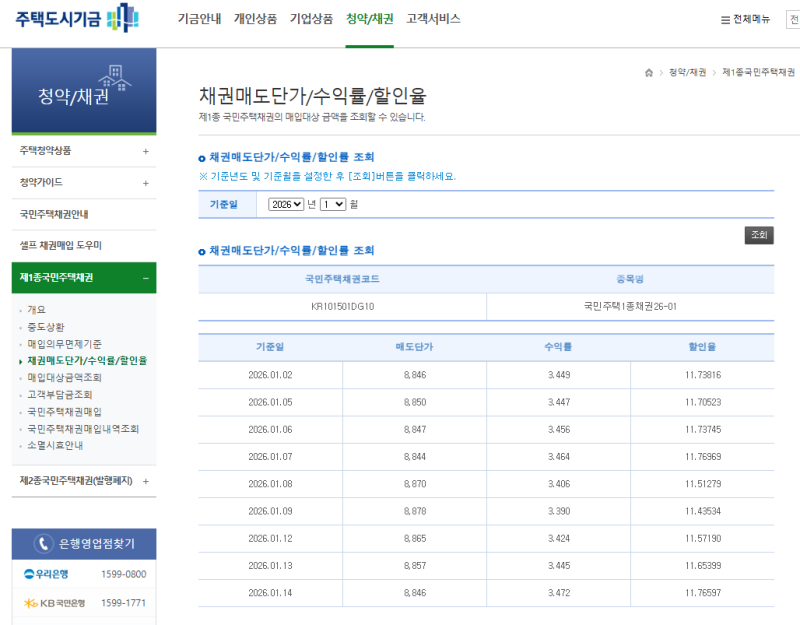The height and width of the screenshot is (625, 800).
Task: Expand 청약가이드 plus sign
Action: click(146, 183)
